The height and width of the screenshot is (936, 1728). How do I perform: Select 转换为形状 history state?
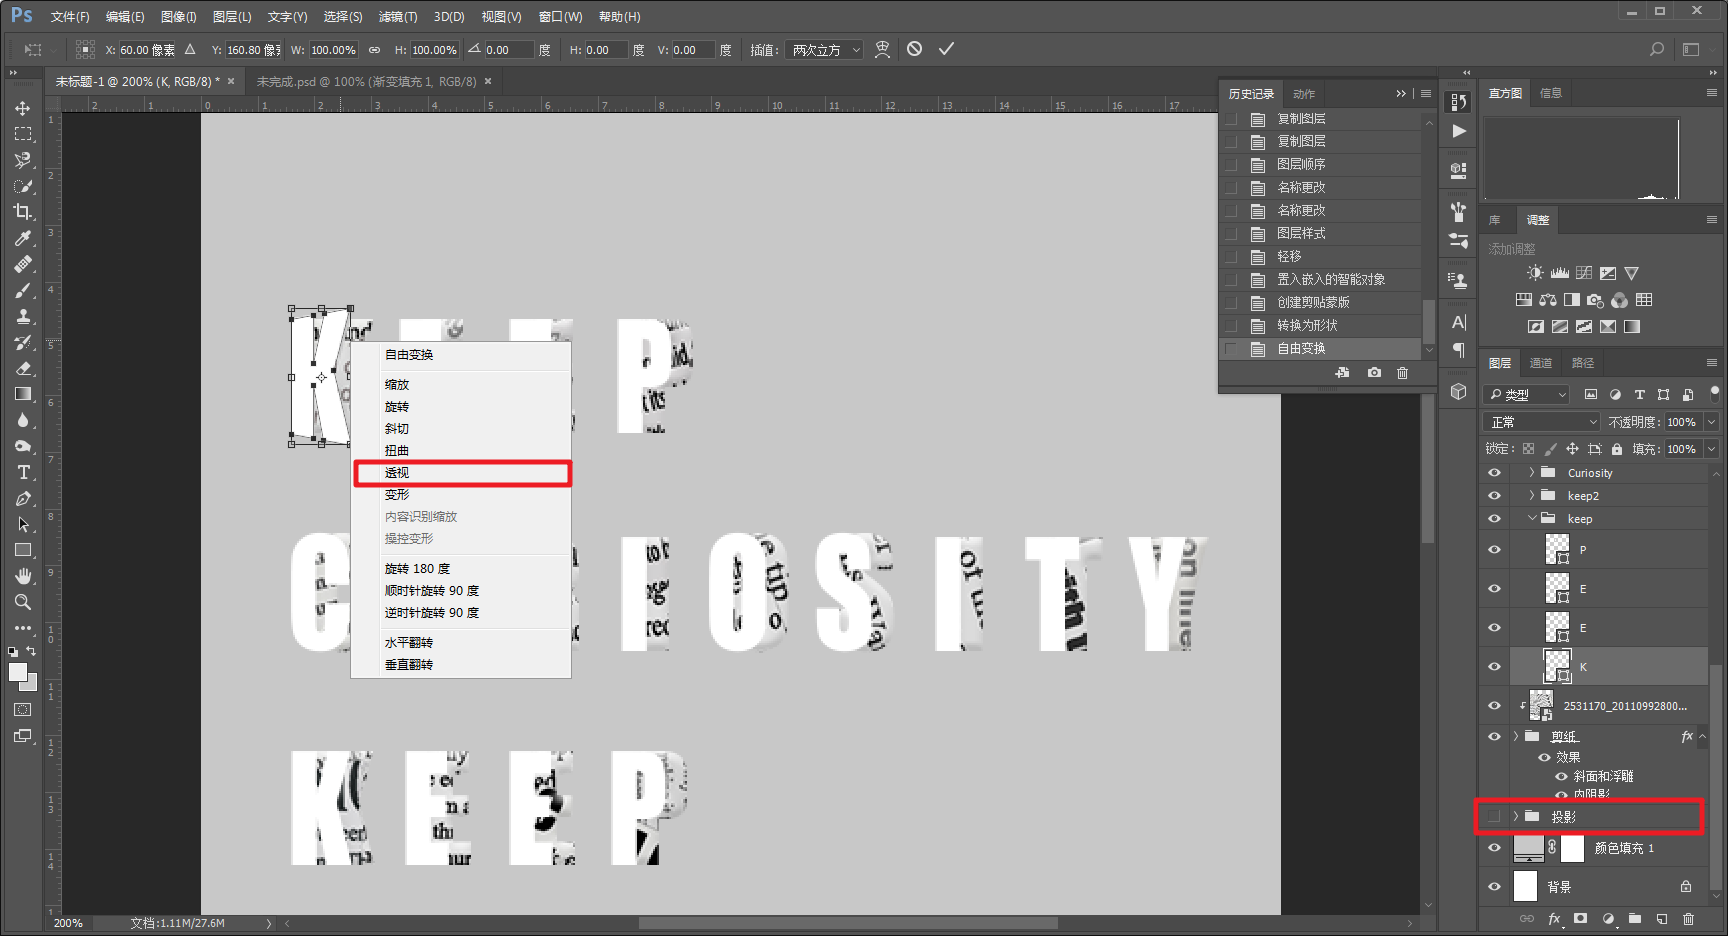(1320, 326)
